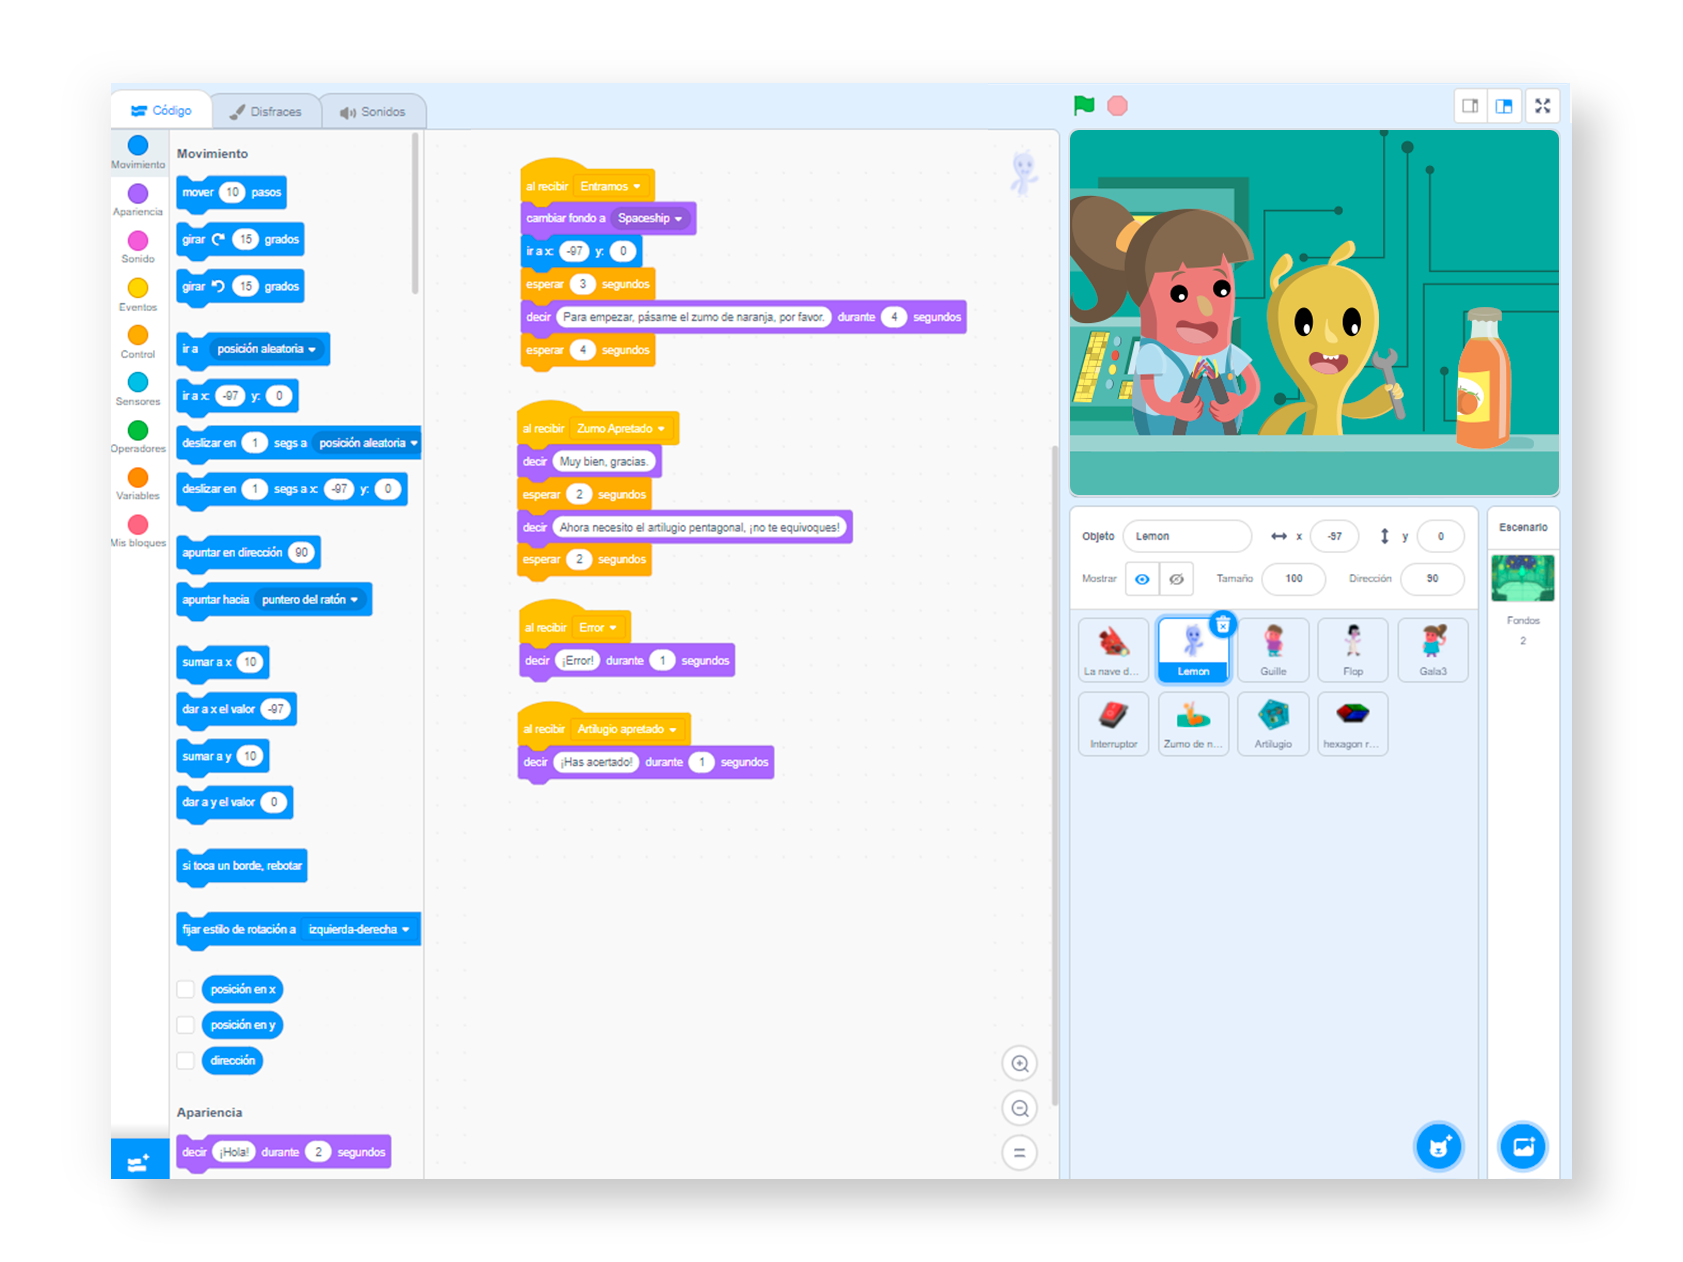Open the Sonidos tab
The image size is (1683, 1262).
coord(372,111)
